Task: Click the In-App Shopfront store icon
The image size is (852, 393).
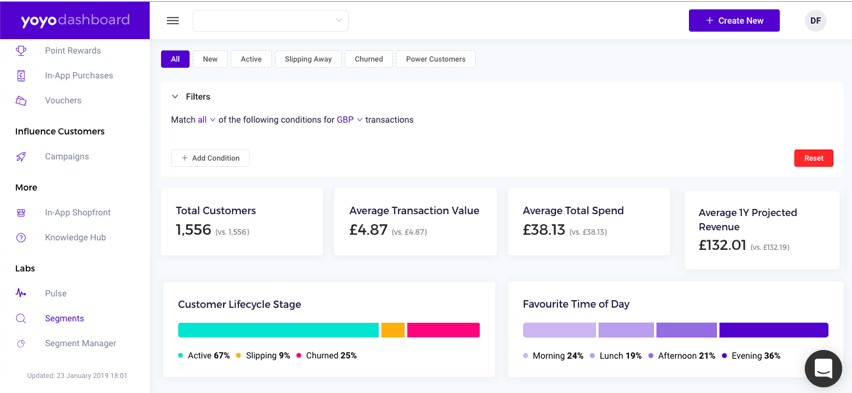Action: 21,213
